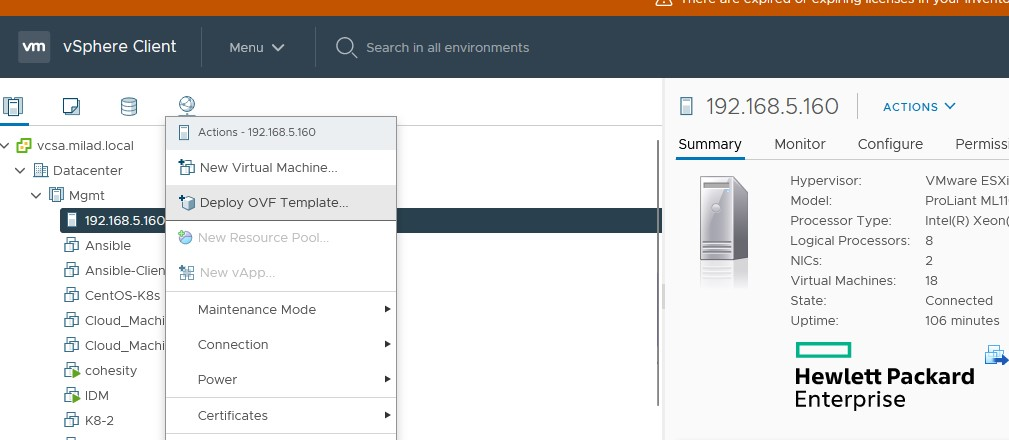Screen dimensions: 1009x440
Task: Click the CentOS-K8s VM icon
Action: tap(71, 295)
